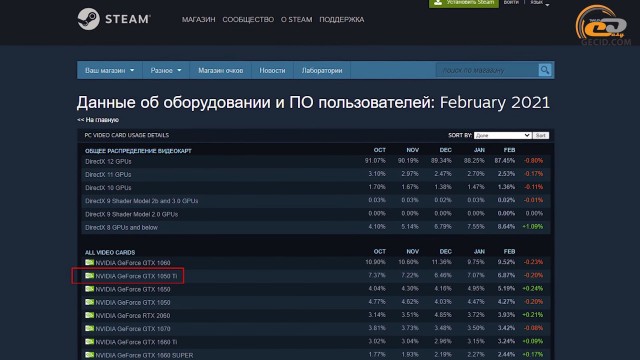Select DirectX 11 GPUs row

316,174
